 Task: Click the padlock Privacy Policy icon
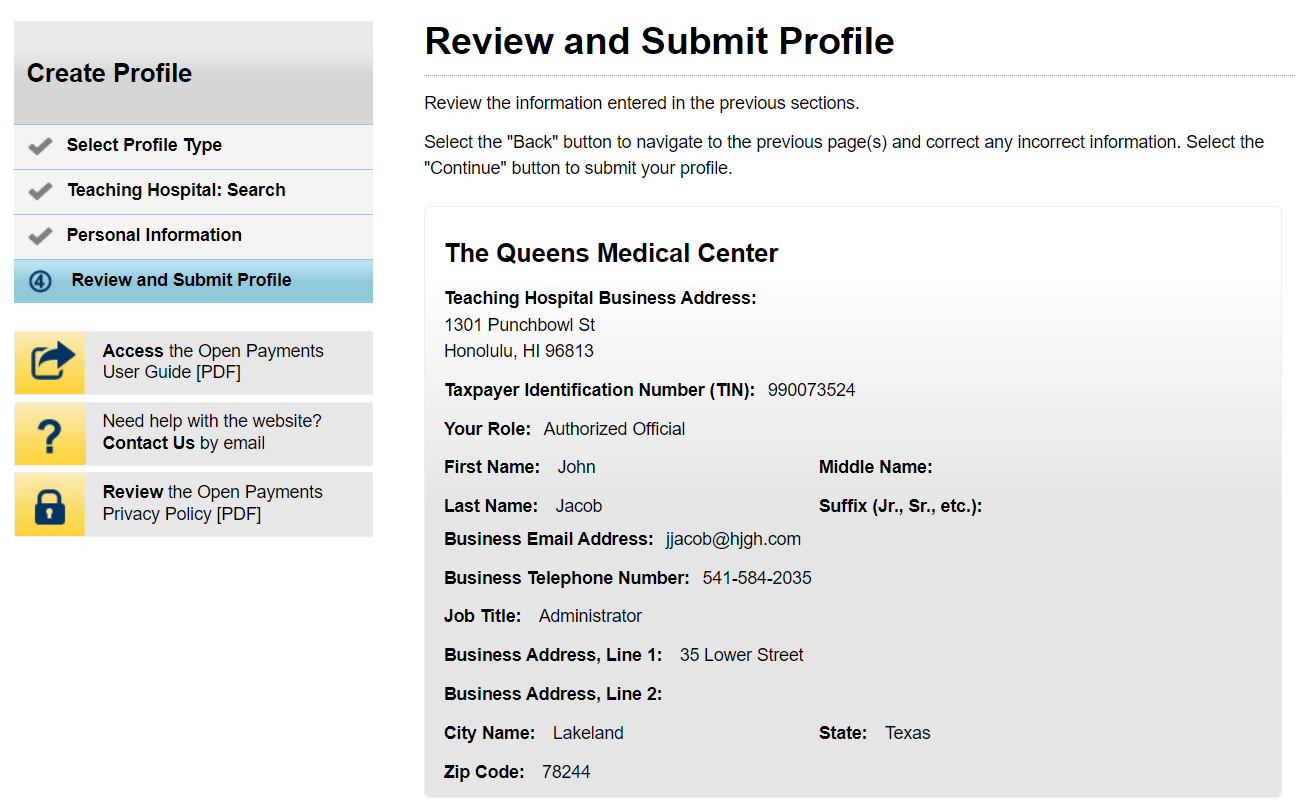pyautogui.click(x=50, y=505)
